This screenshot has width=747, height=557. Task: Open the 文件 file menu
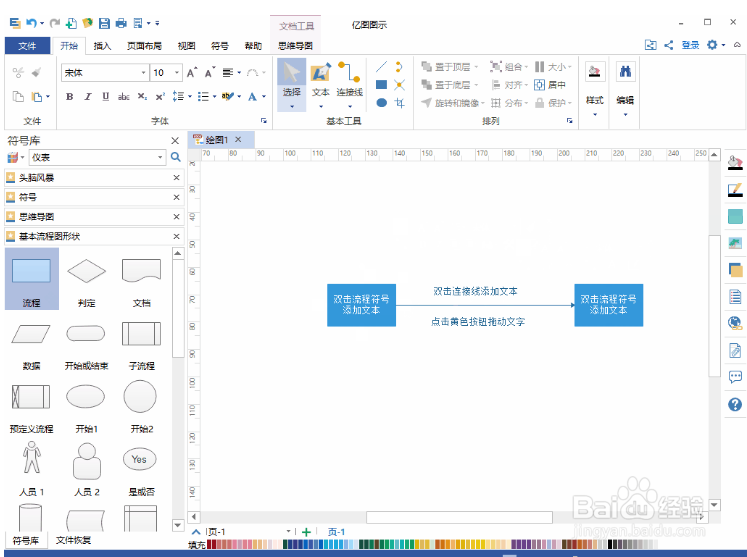point(27,46)
